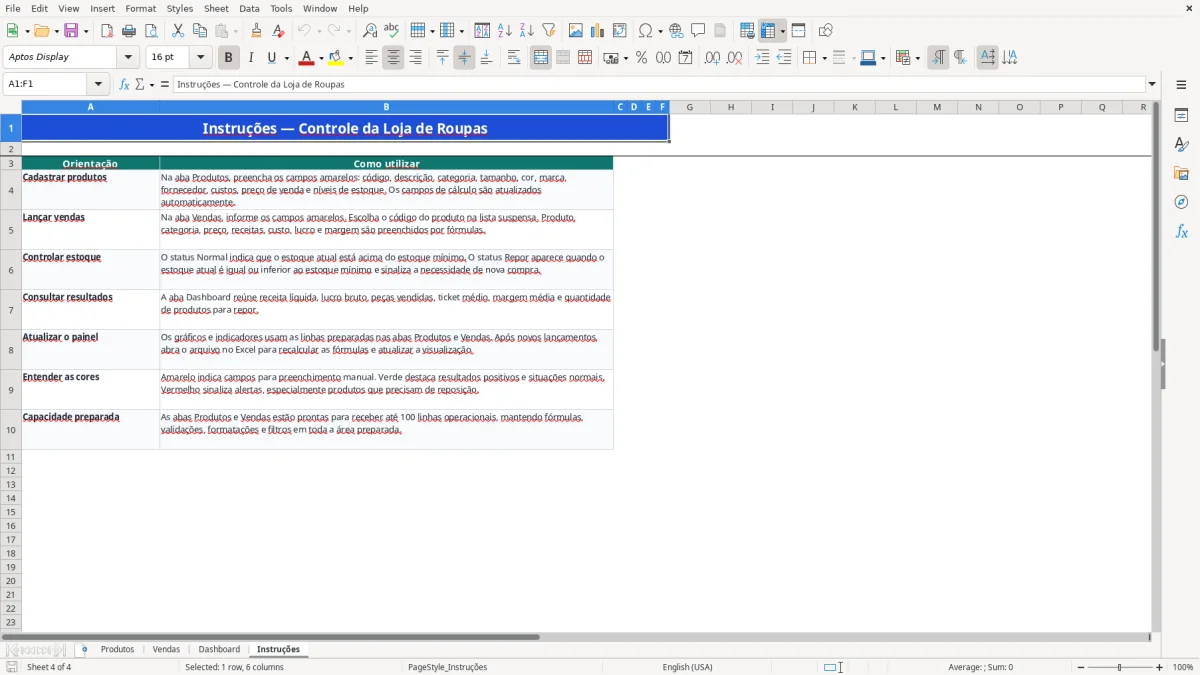Image resolution: width=1200 pixels, height=675 pixels.
Task: Insert hyperlink icon
Action: pyautogui.click(x=676, y=31)
